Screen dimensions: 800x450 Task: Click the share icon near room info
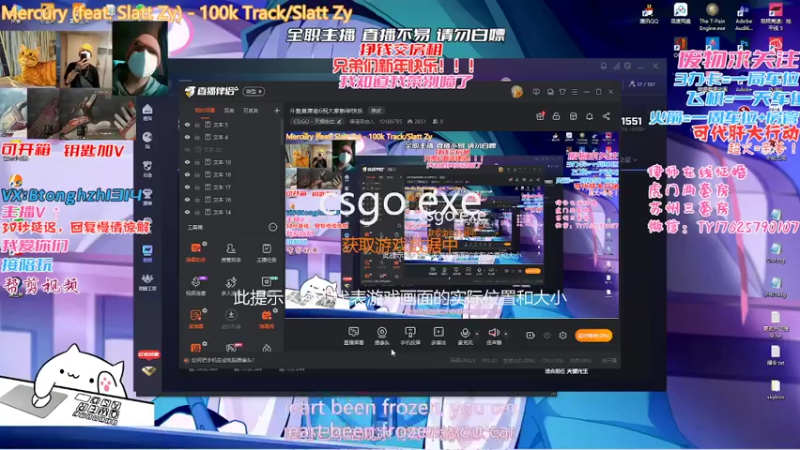tap(606, 116)
